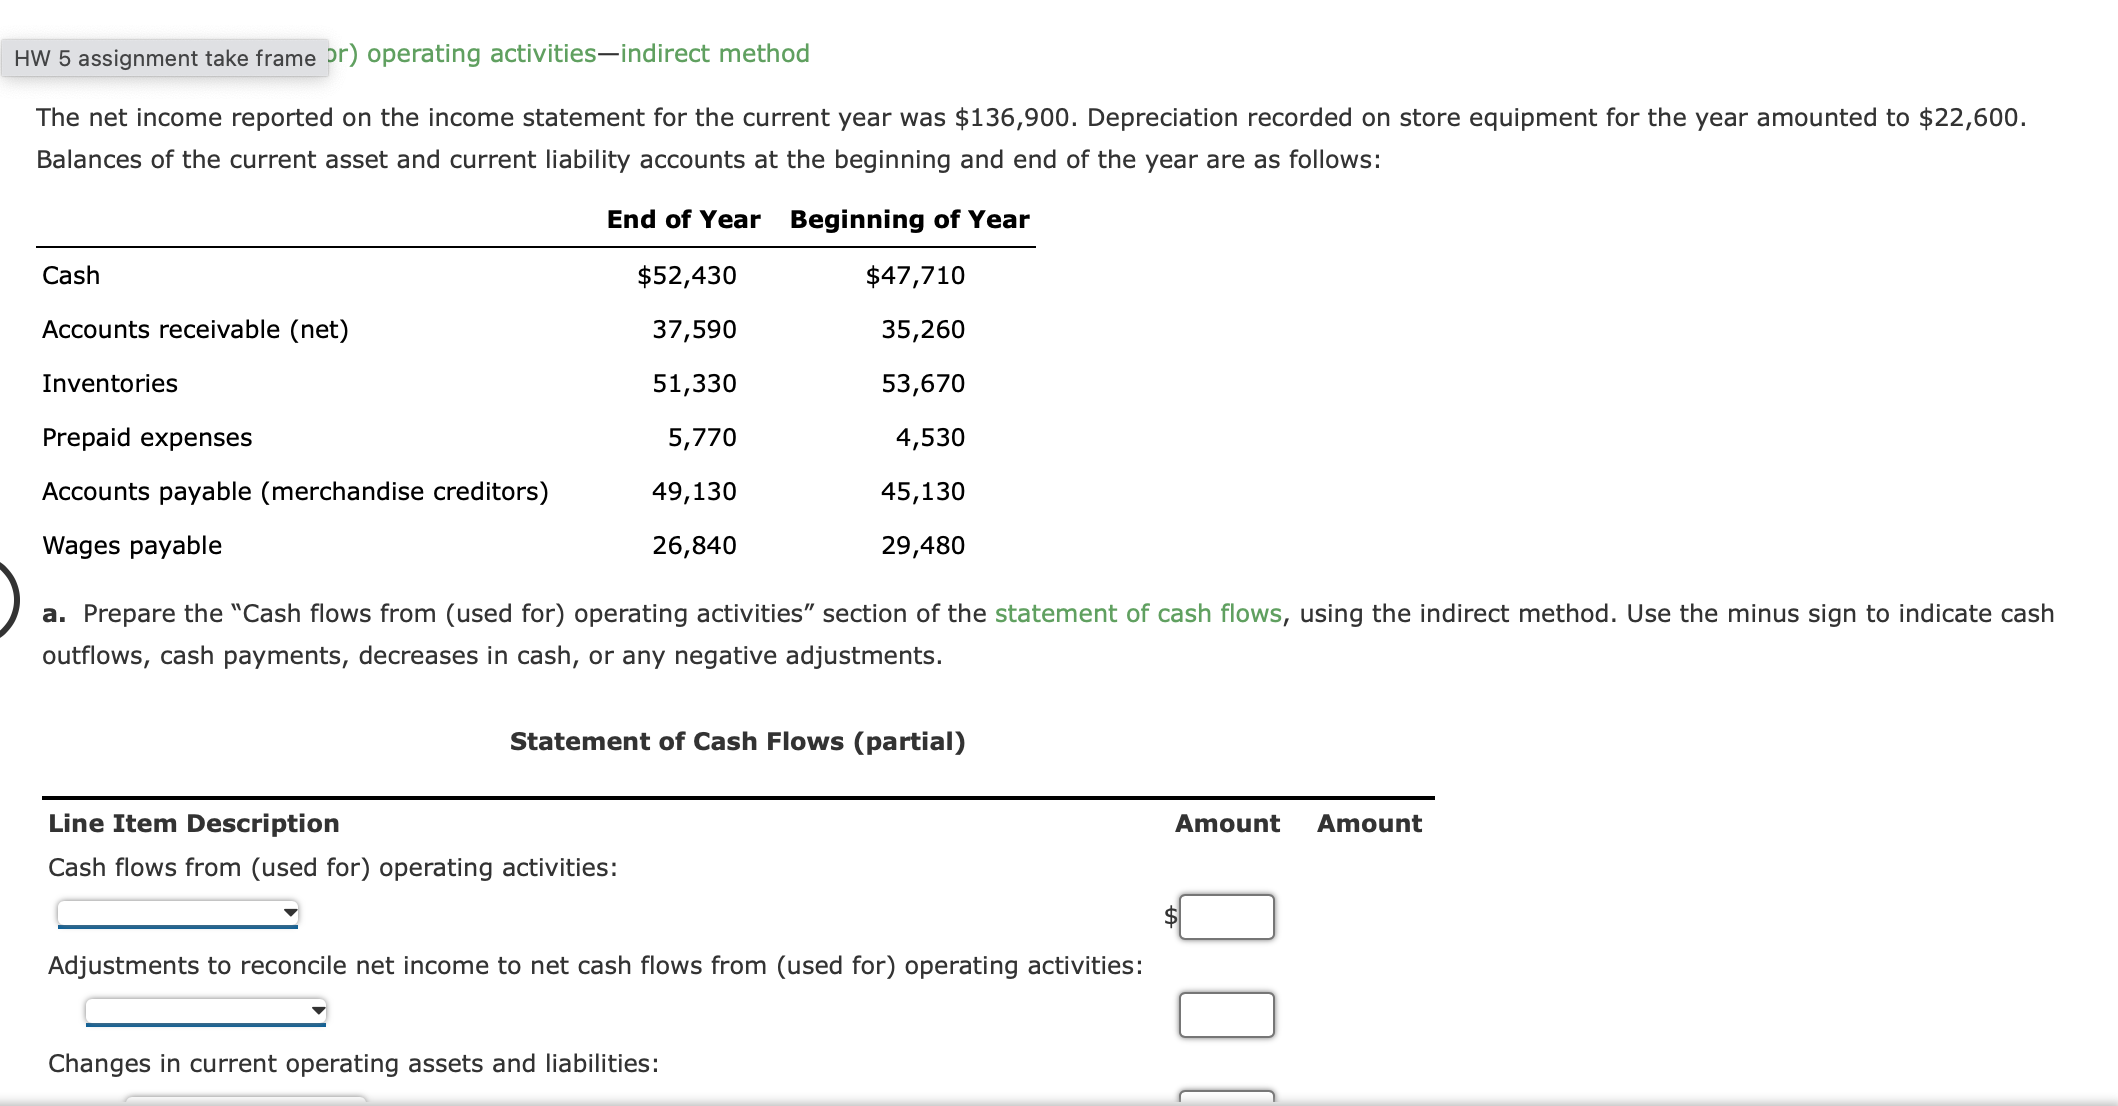Click the first Amount column header

point(1226,823)
